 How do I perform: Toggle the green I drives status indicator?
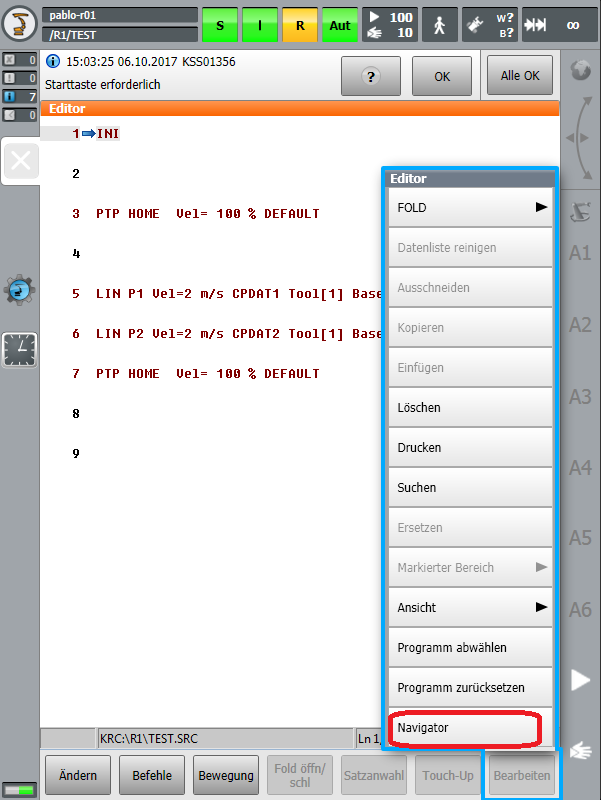click(x=259, y=25)
